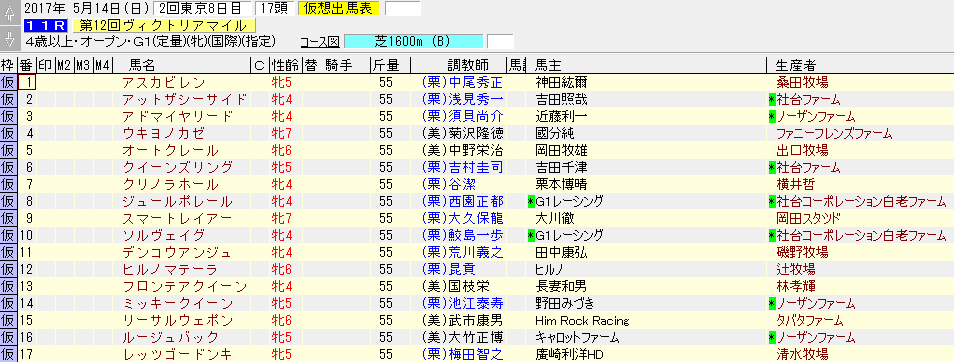
Task: Click the green asterisk beside G1レーシング in row 8
Action: [531, 201]
